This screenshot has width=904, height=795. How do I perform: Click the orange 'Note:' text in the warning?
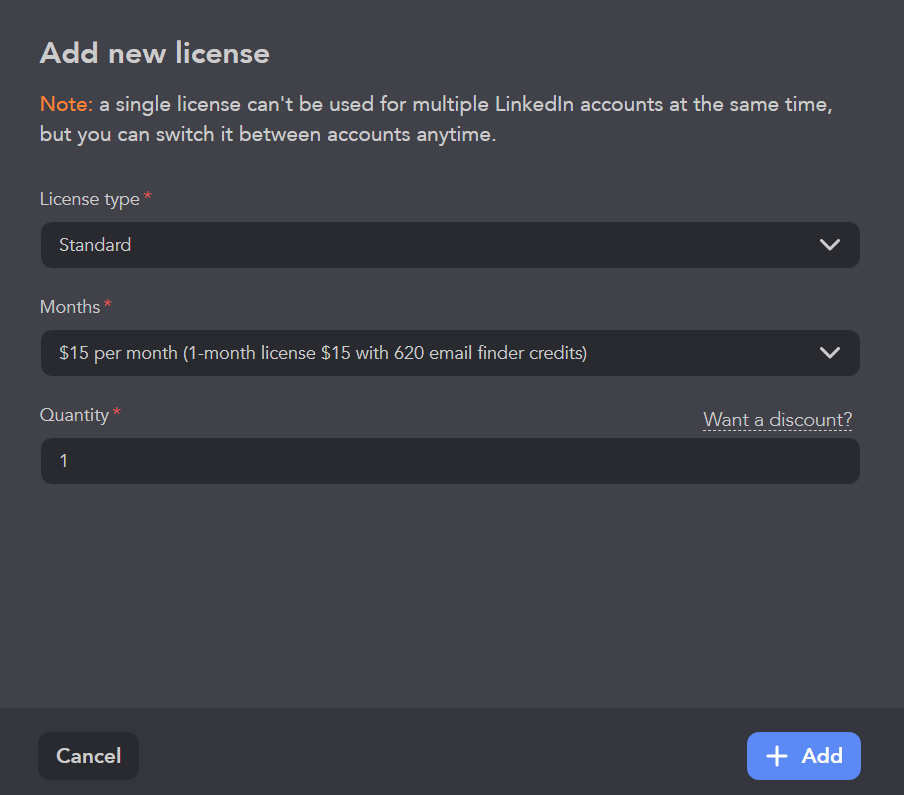[64, 104]
